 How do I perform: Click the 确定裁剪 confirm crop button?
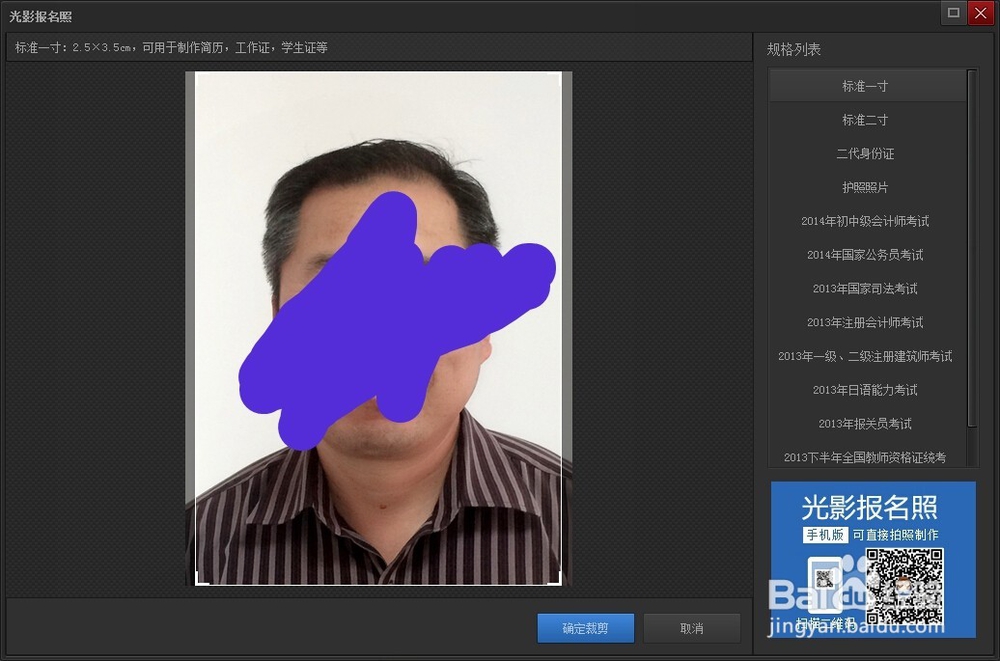tap(585, 628)
